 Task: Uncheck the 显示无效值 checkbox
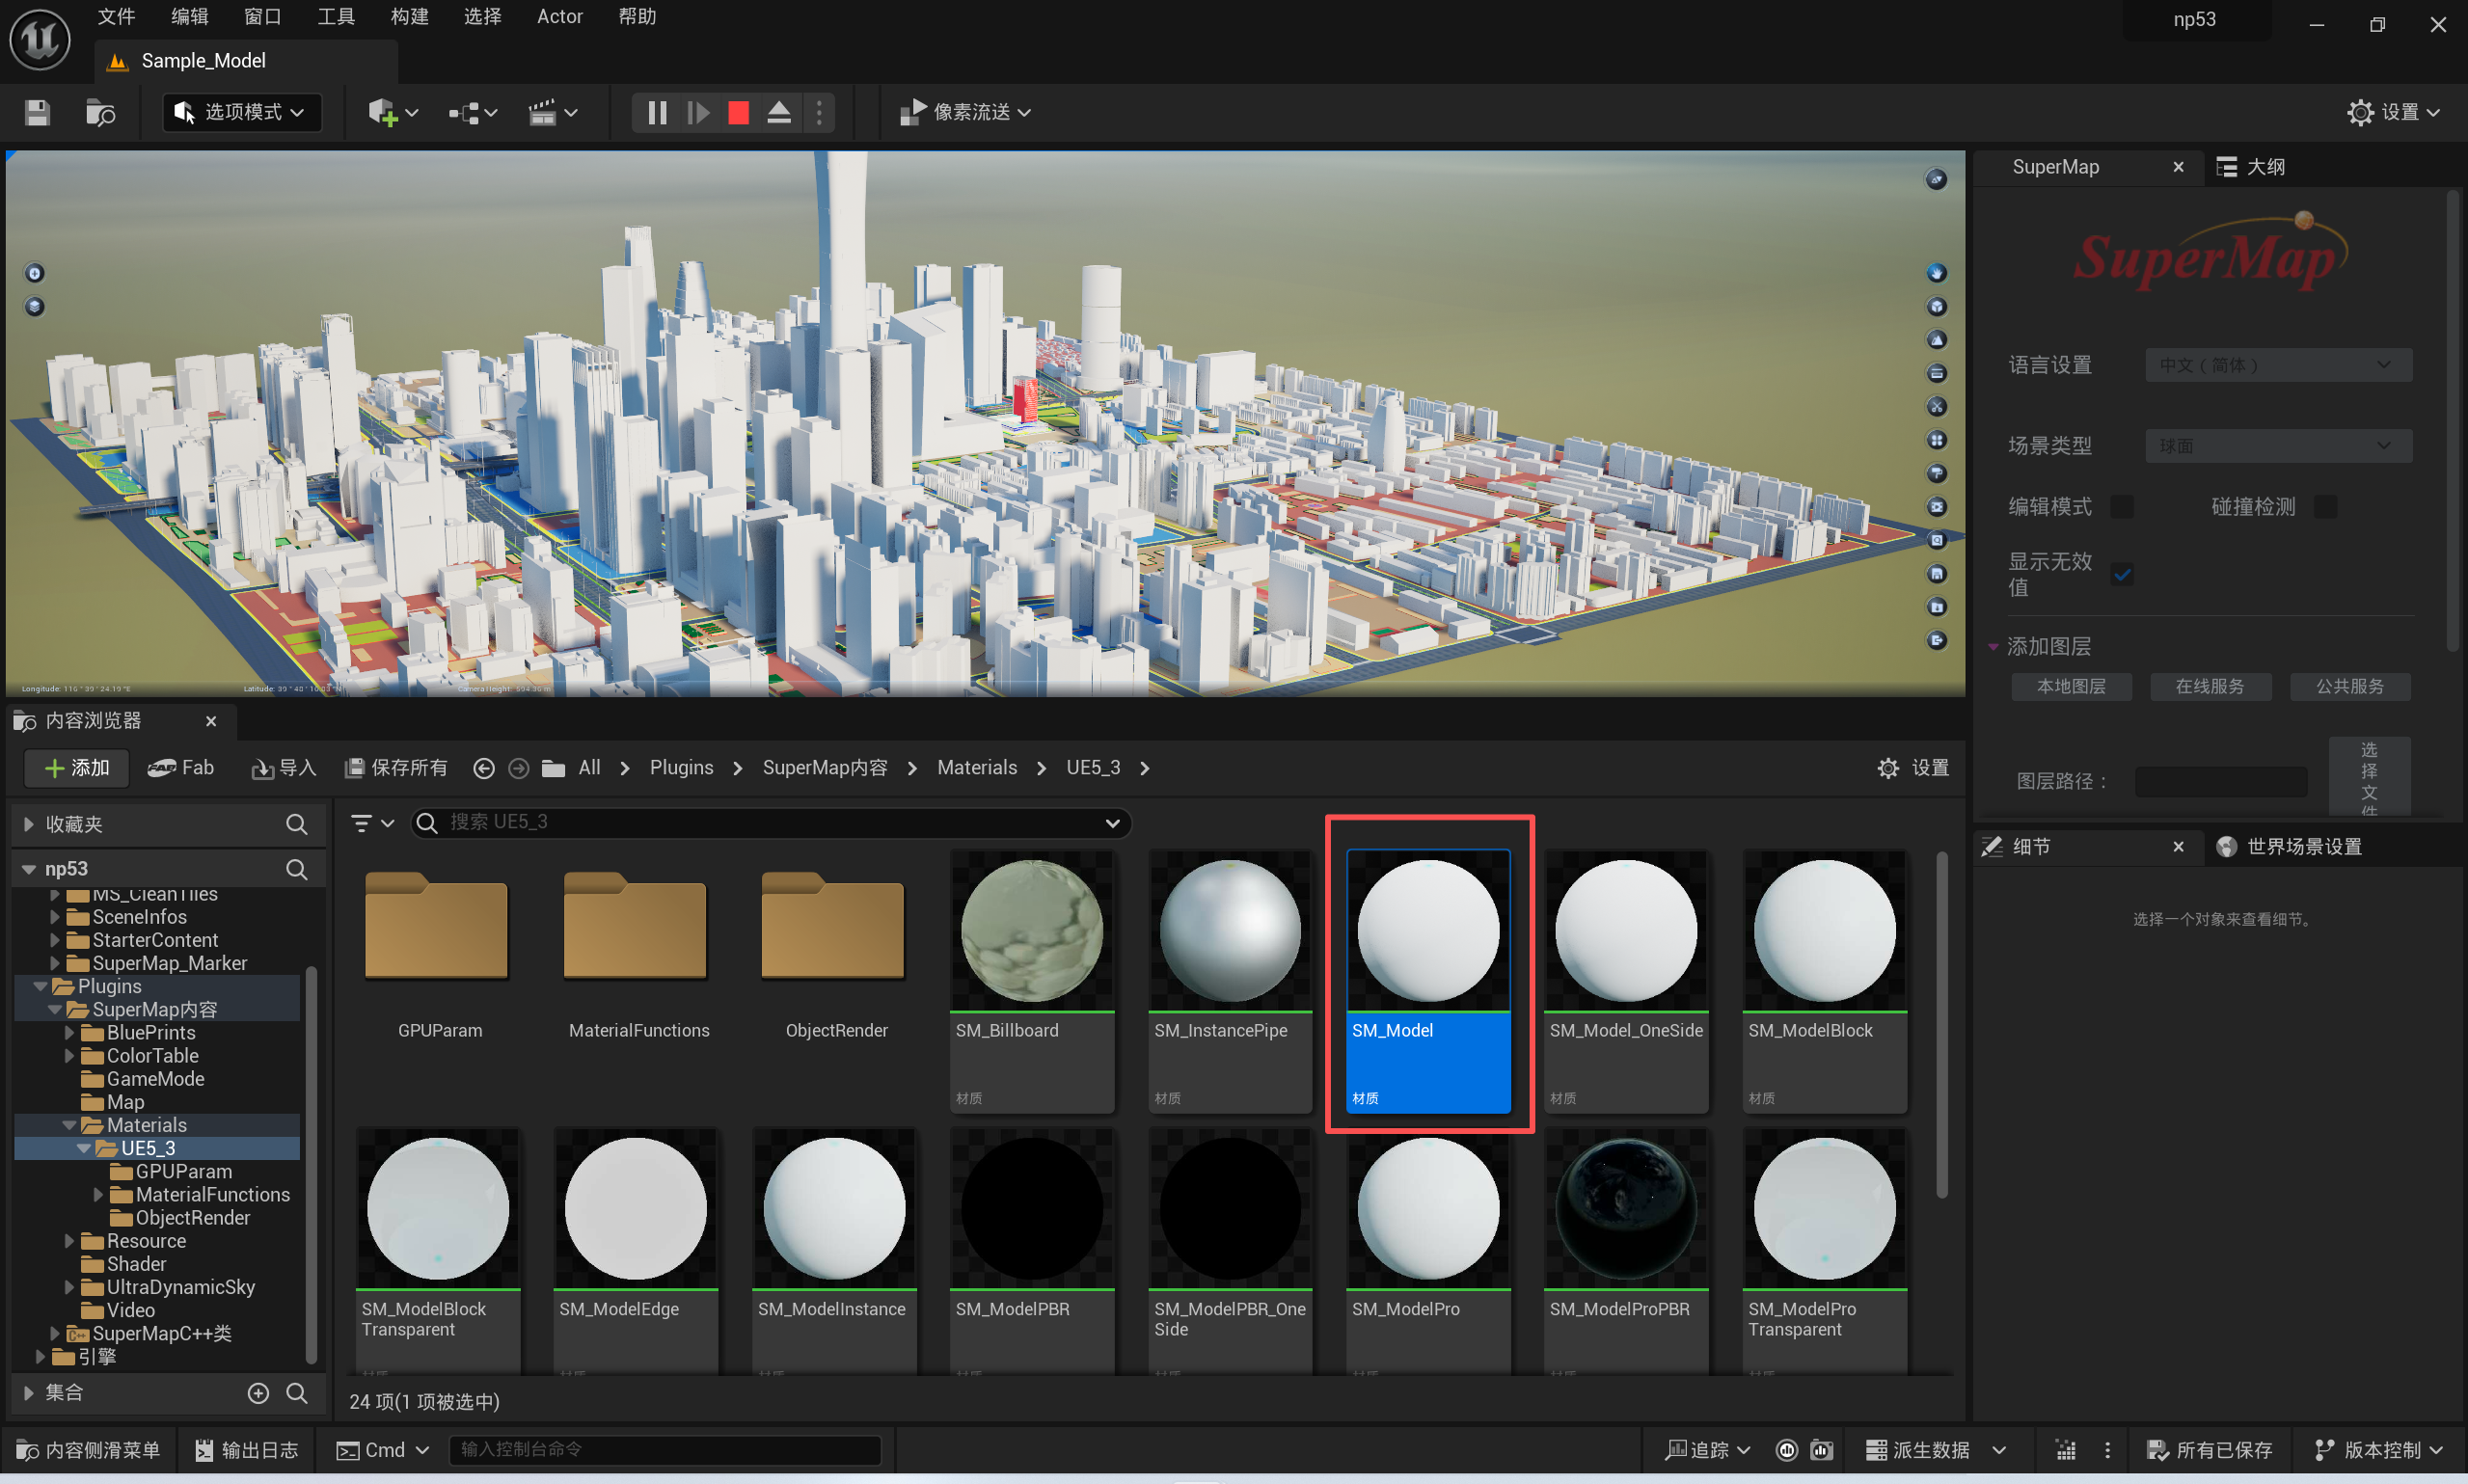tap(2121, 573)
